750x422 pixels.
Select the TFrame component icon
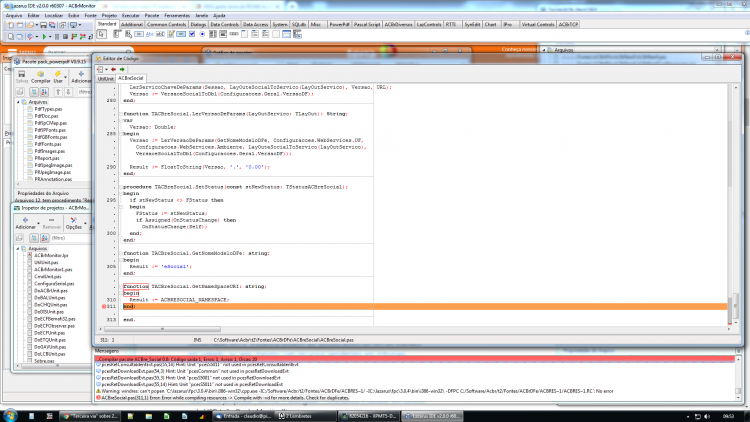(x=287, y=34)
